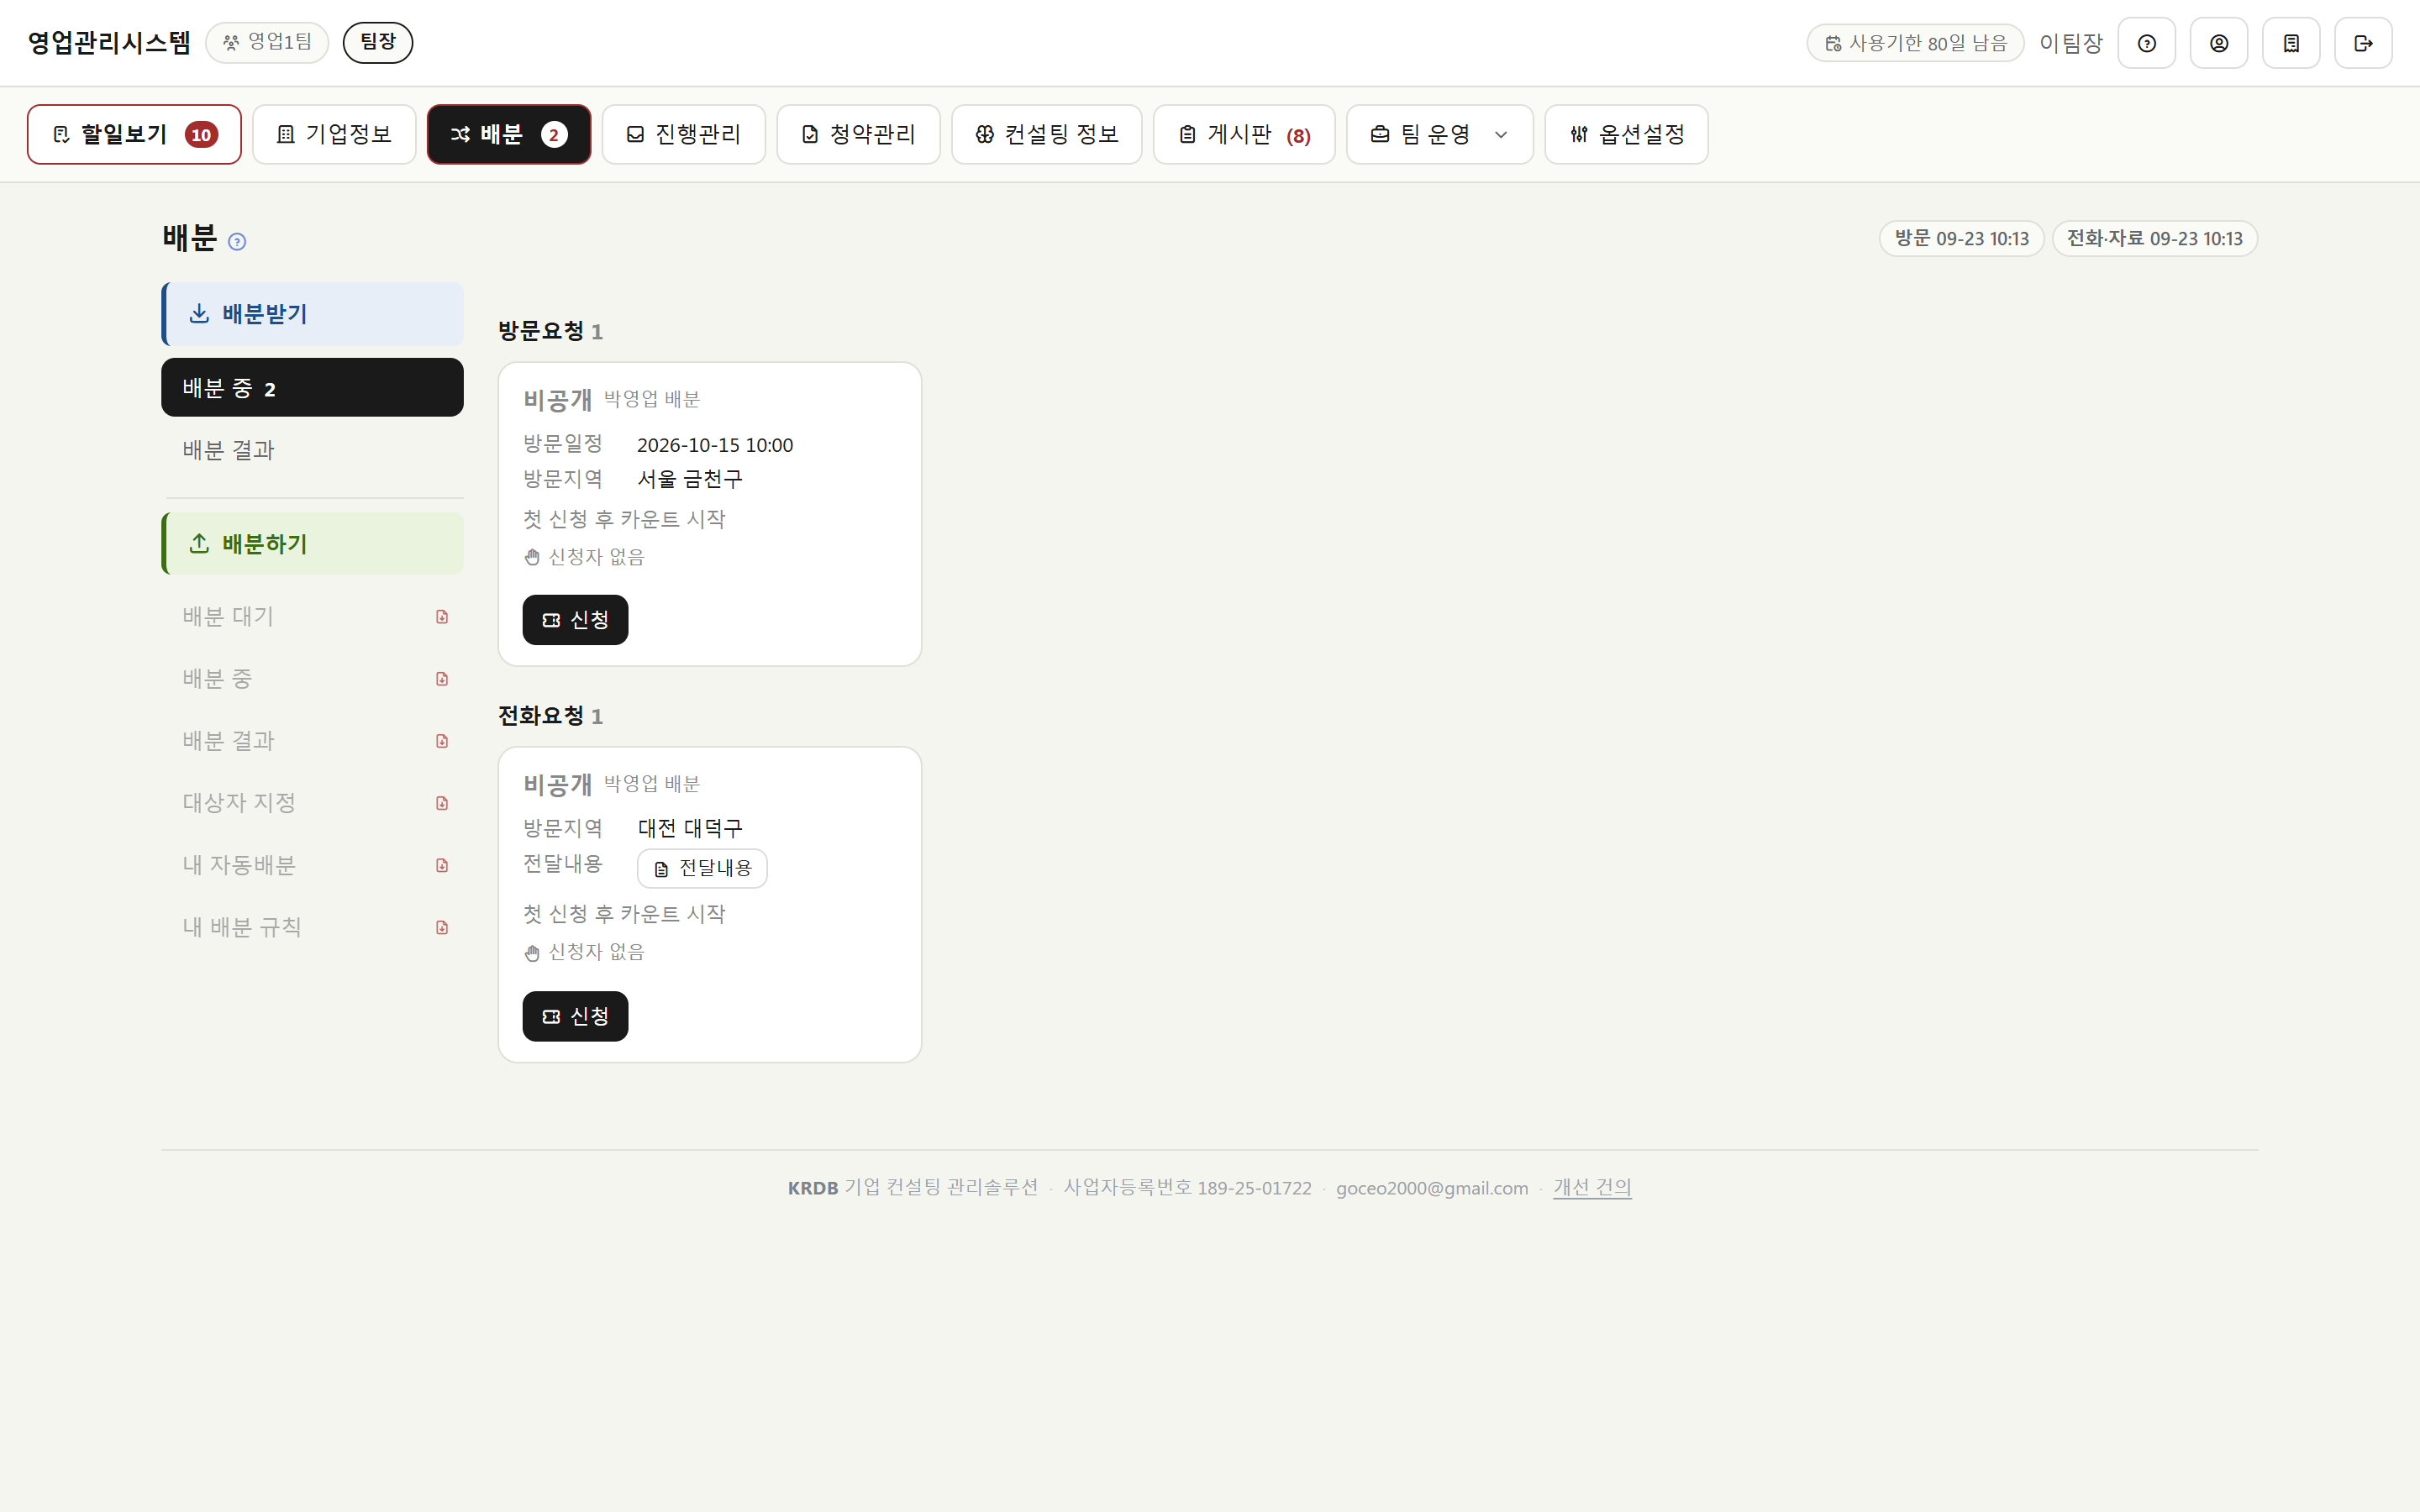Click the 대전 대덕구 region text
This screenshot has height=1512, width=2420.
[x=690, y=828]
